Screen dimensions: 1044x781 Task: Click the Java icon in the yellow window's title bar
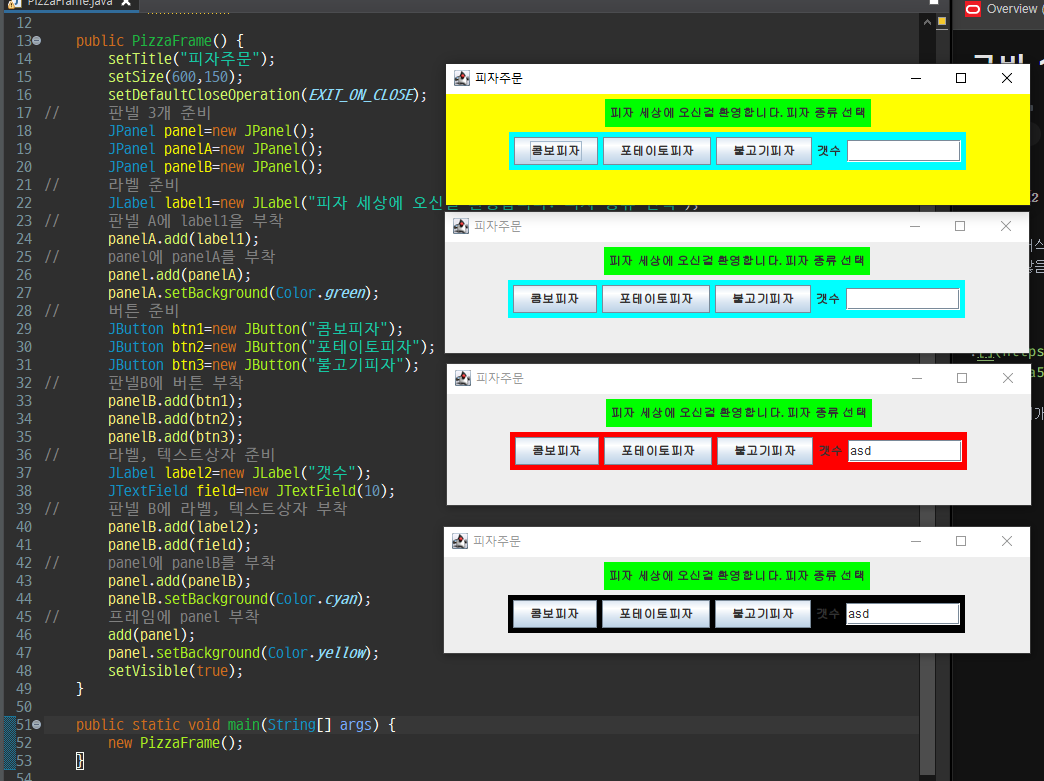[x=461, y=79]
